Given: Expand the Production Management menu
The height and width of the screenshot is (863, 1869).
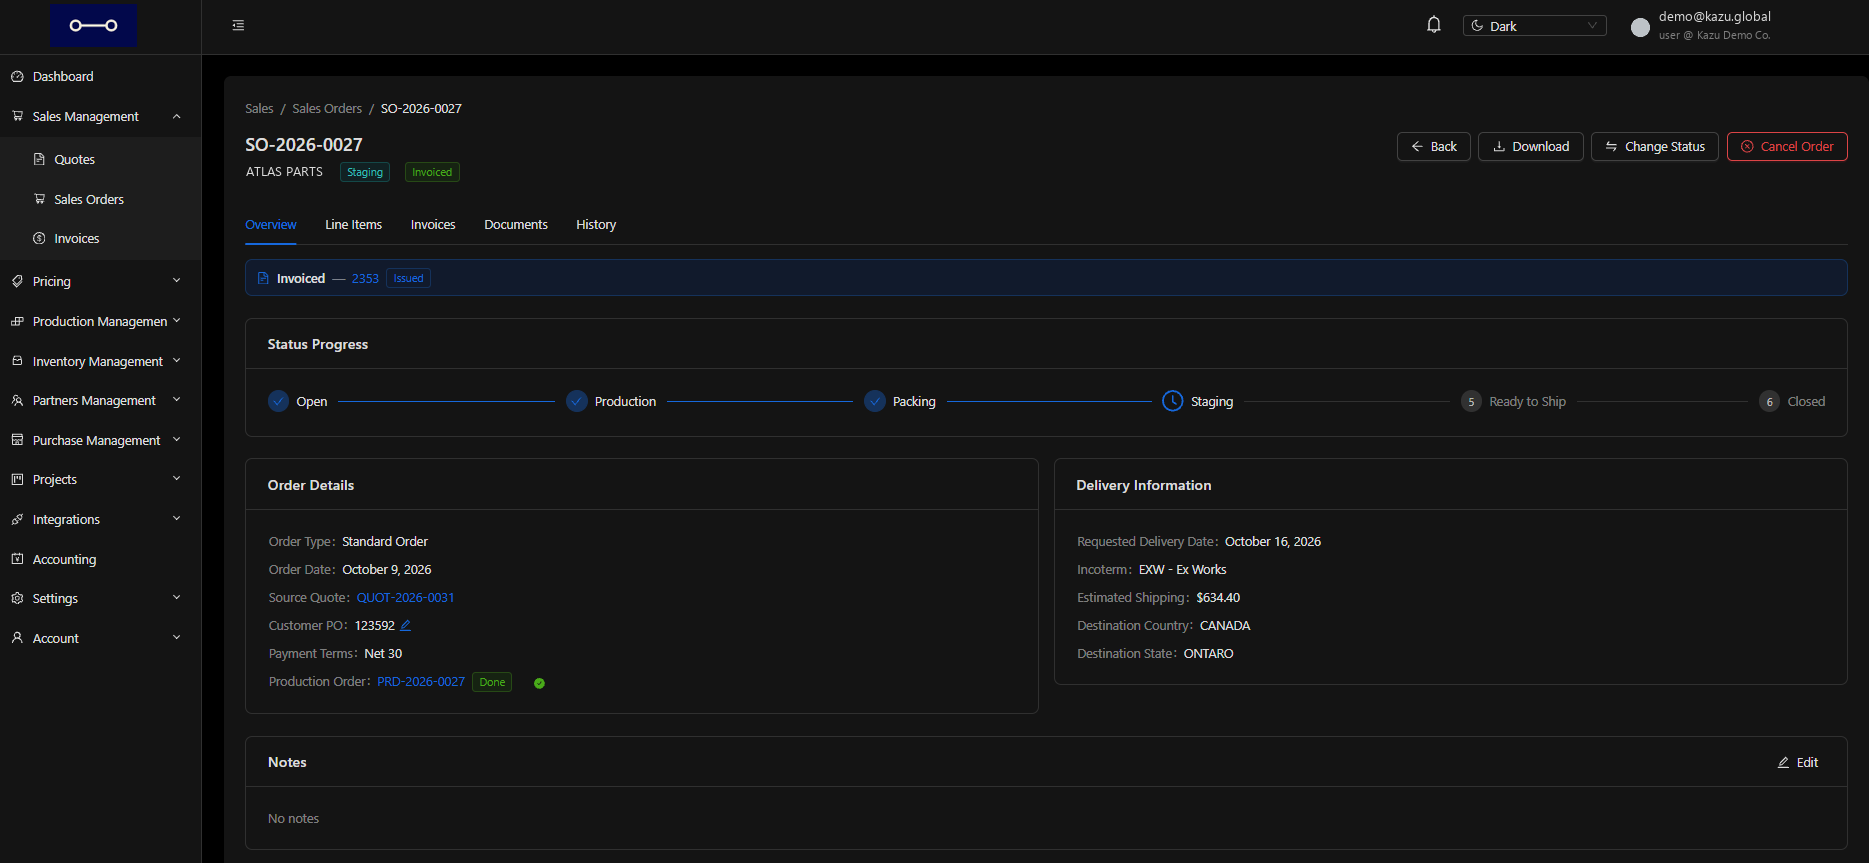Looking at the screenshot, I should (100, 321).
